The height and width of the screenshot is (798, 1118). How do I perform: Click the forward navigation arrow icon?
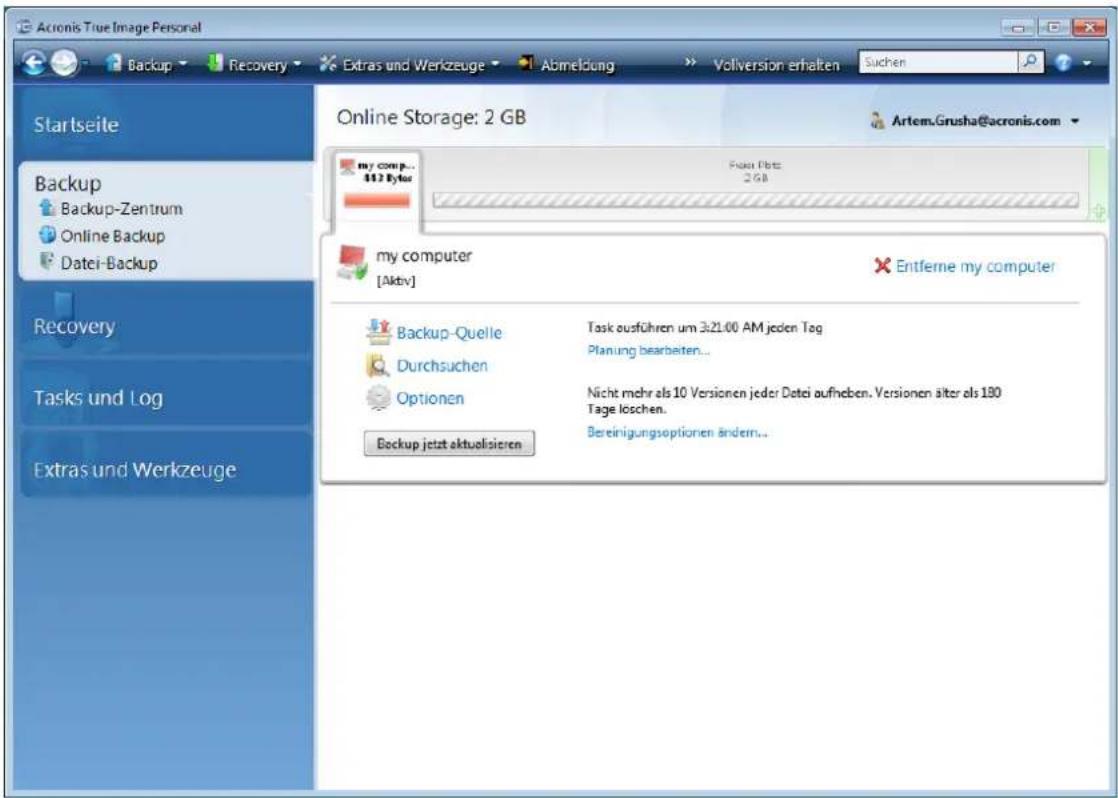click(x=65, y=64)
